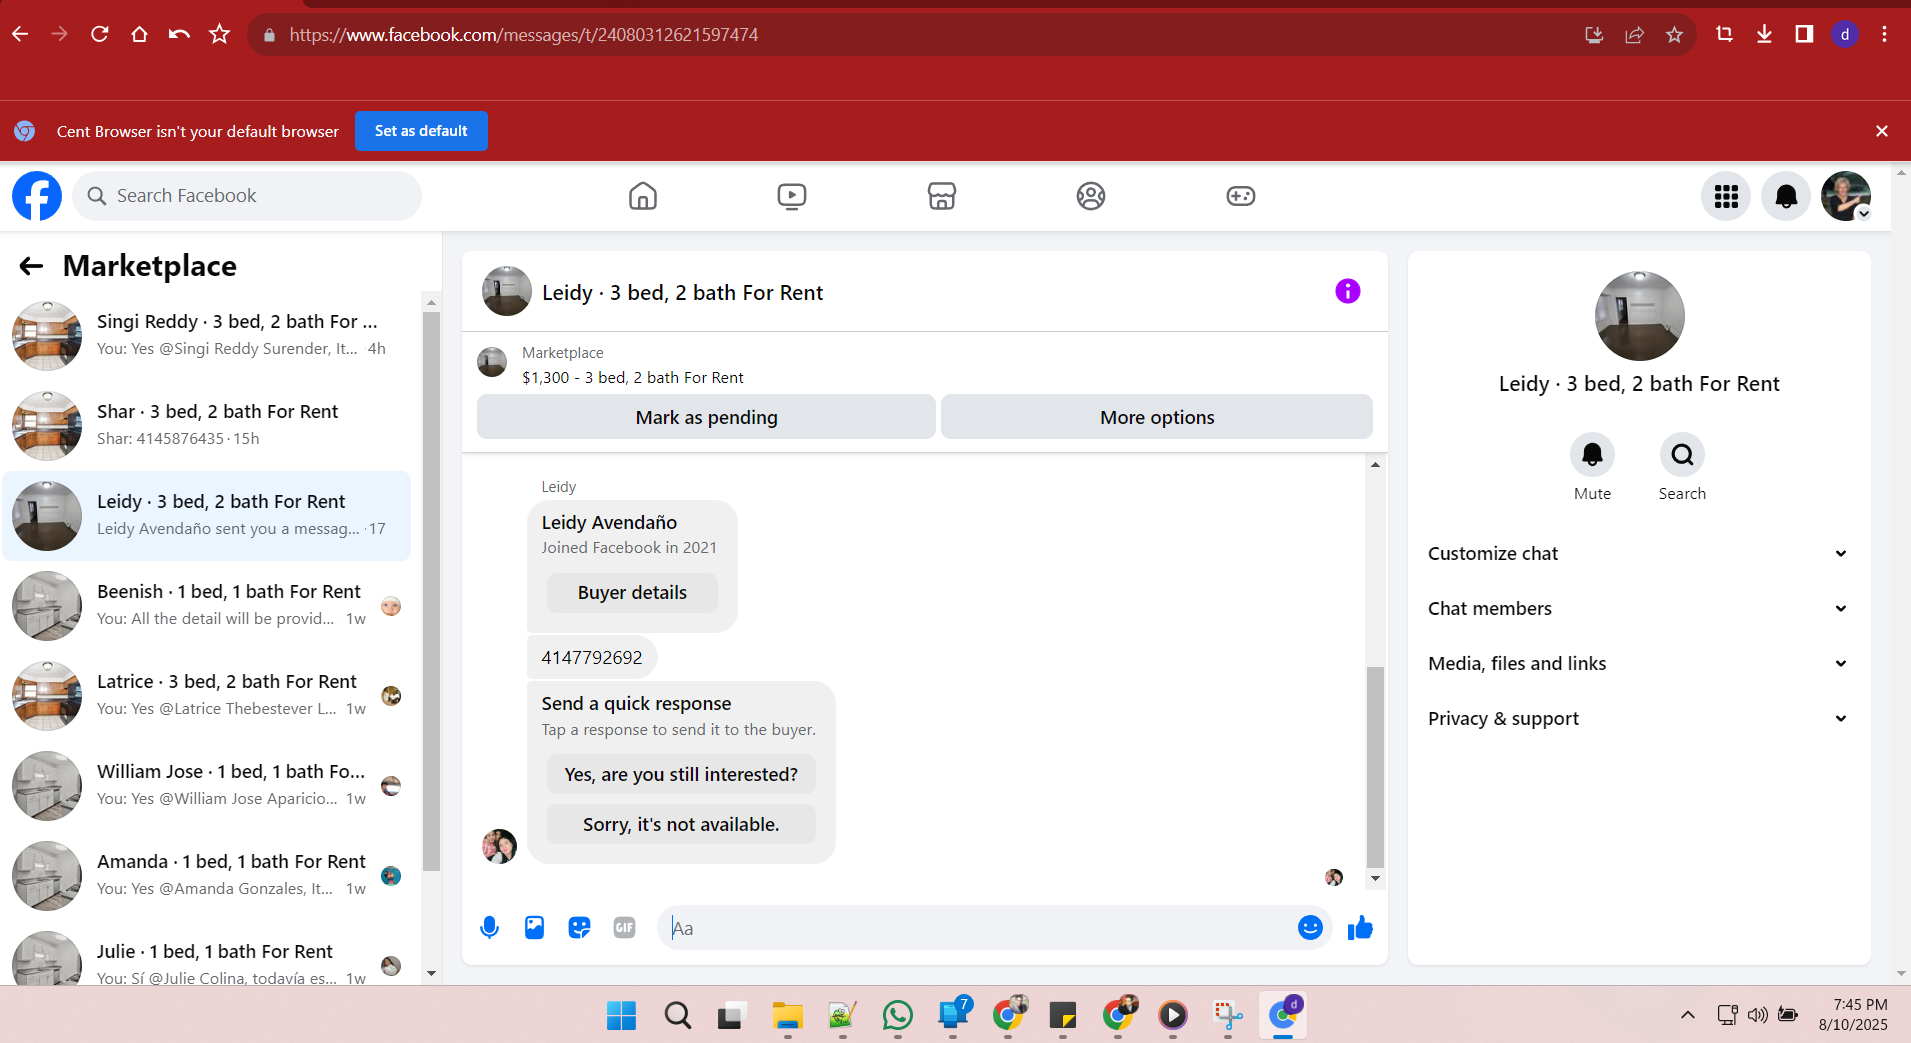Go back from Marketplace with arrow

(x=31, y=266)
